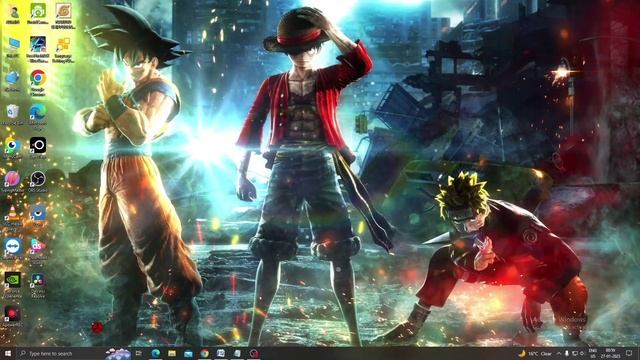Open the orange squares app desktop shortcut
Screen dimensions: 640x360
coord(63,49)
